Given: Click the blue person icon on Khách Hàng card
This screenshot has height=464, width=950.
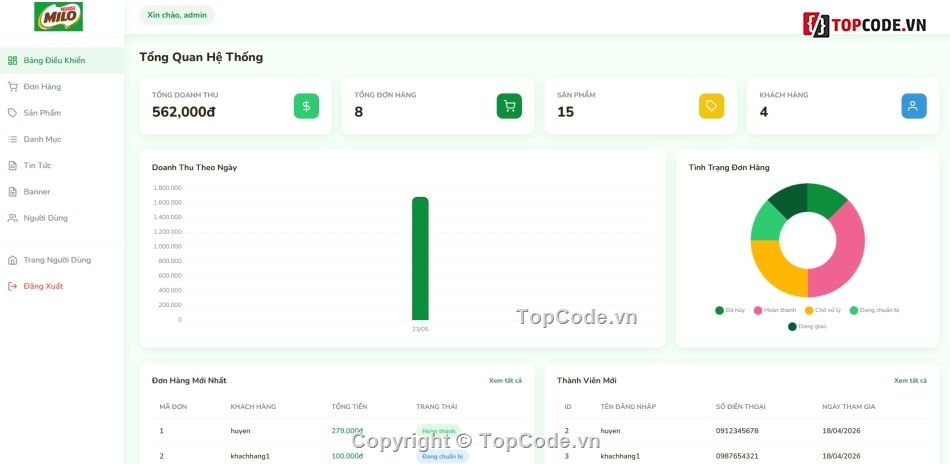Looking at the screenshot, I should pos(914,106).
